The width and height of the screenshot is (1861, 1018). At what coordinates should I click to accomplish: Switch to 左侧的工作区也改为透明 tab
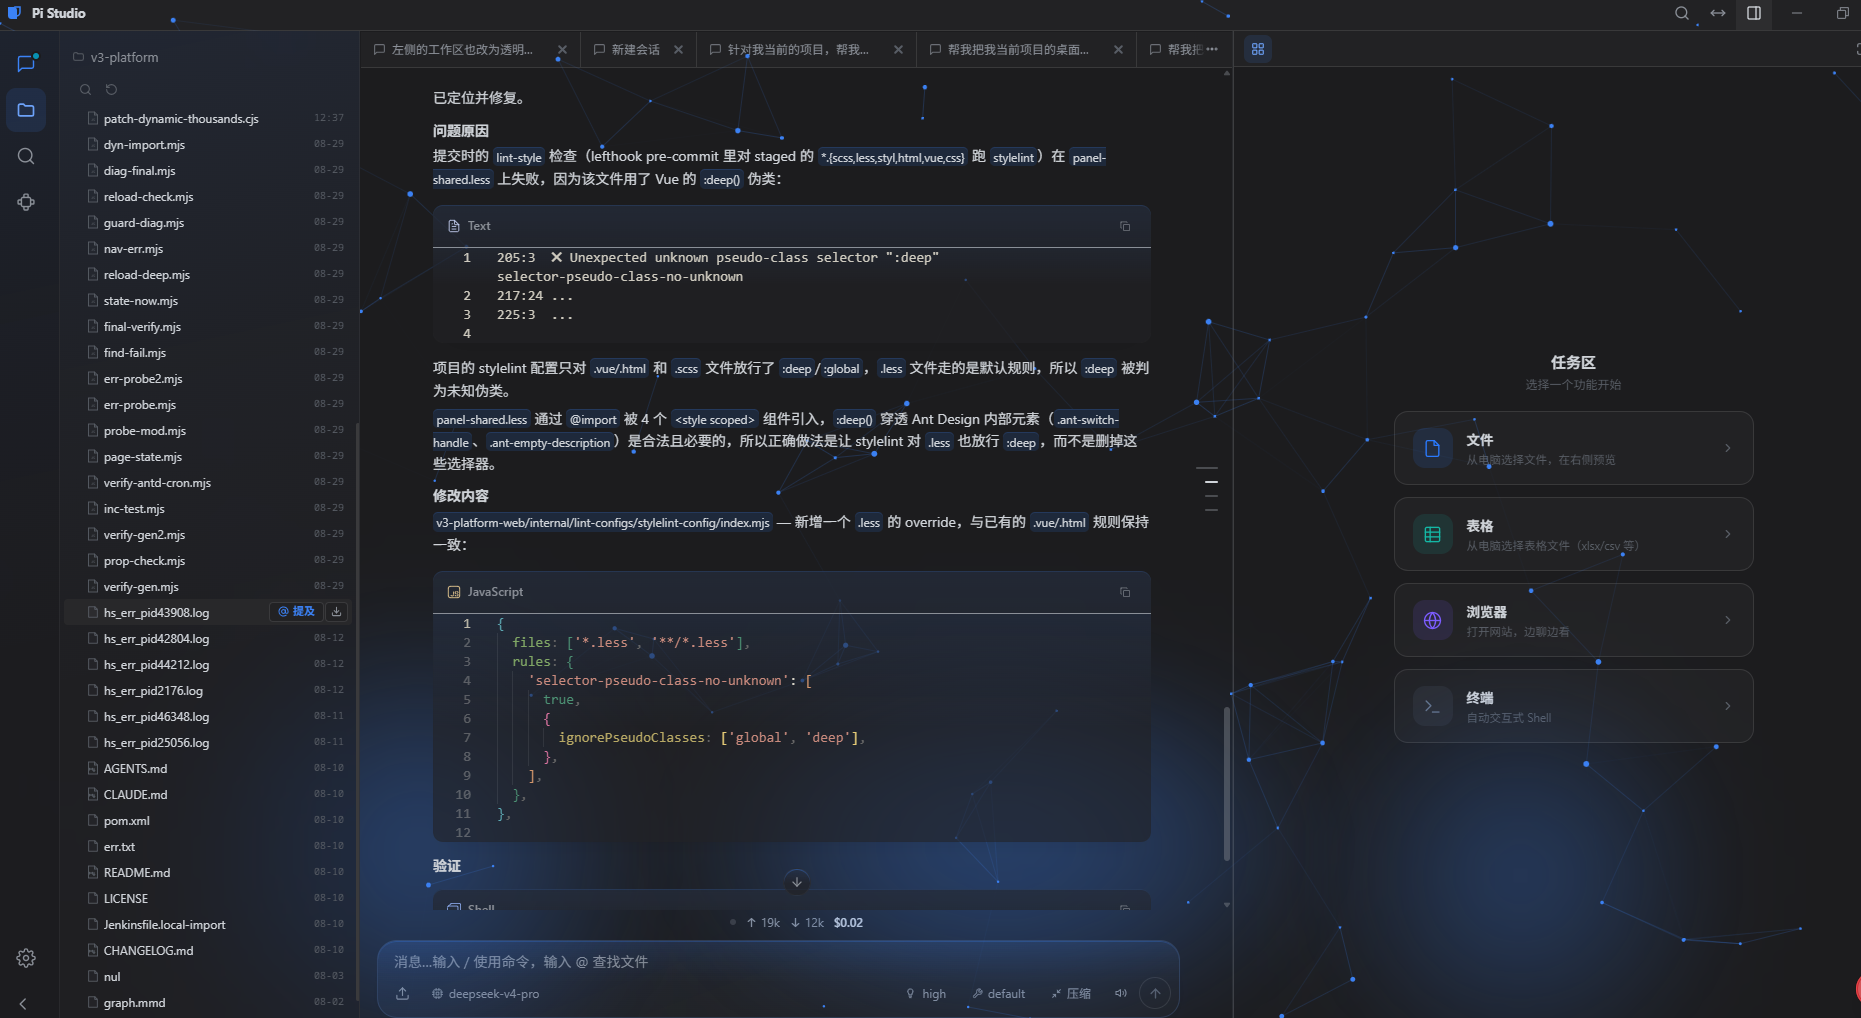tap(462, 49)
